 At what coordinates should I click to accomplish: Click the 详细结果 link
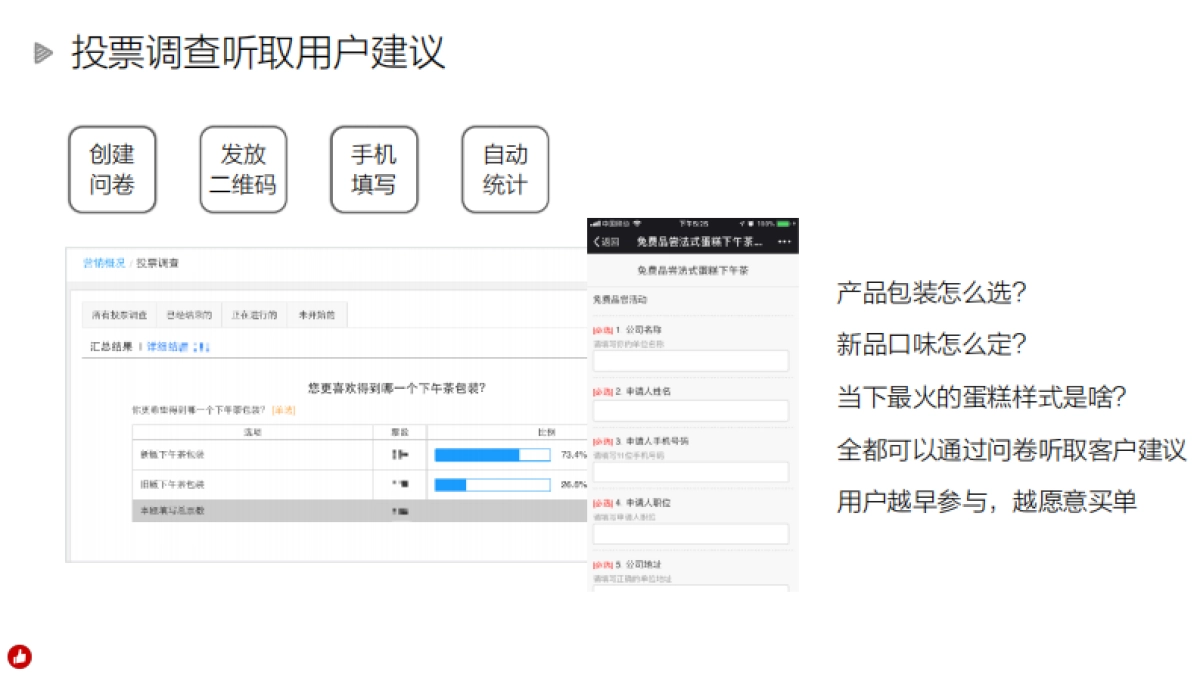(x=165, y=345)
